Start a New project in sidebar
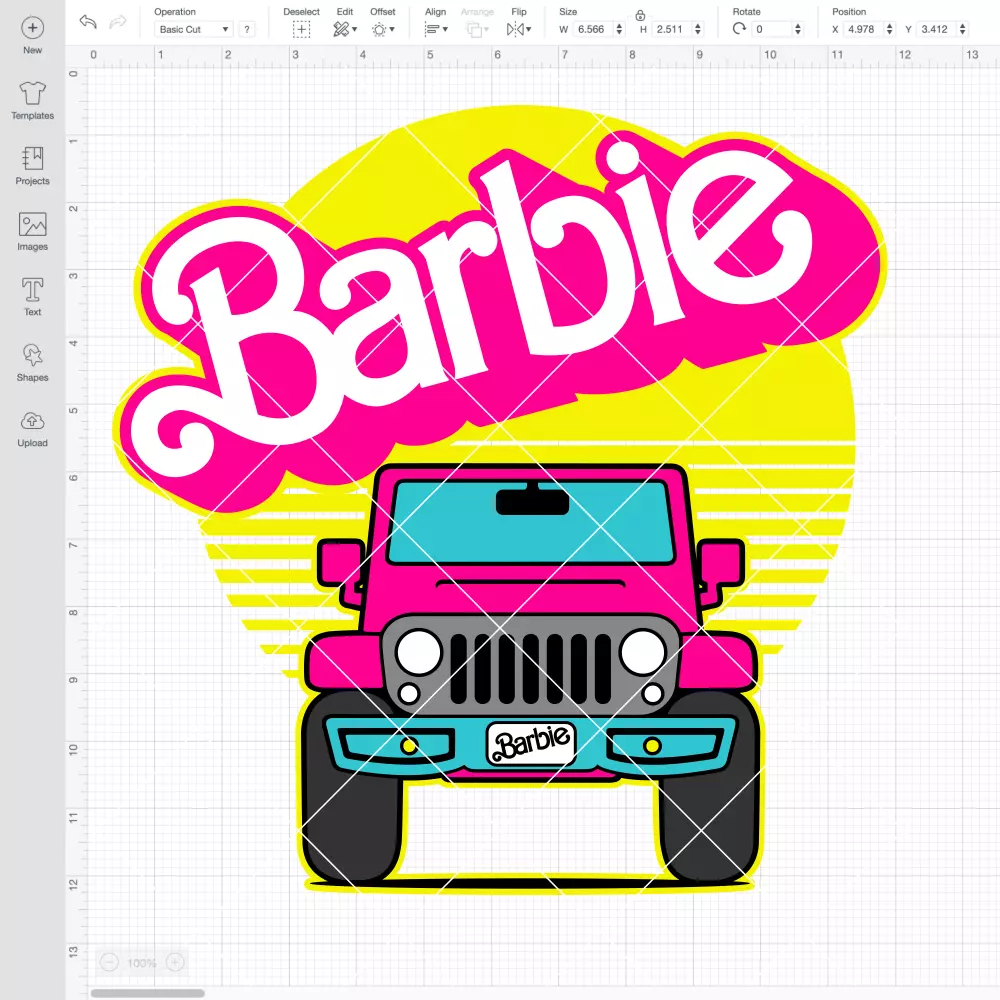This screenshot has width=1000, height=1000. [x=33, y=36]
